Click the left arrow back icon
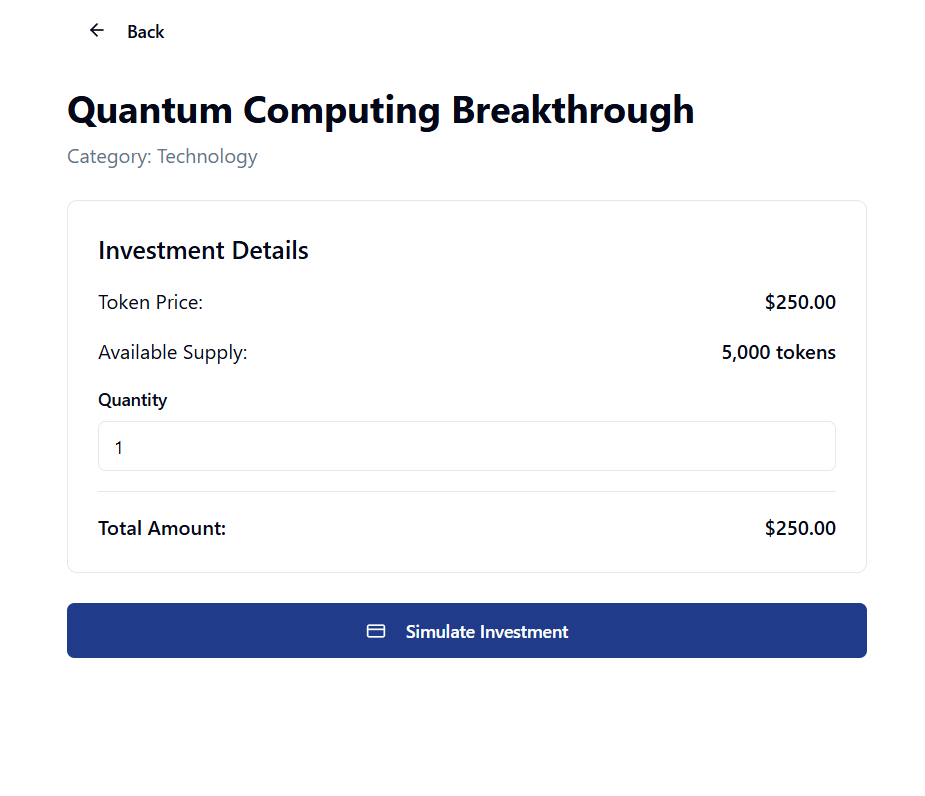This screenshot has width=925, height=796. pyautogui.click(x=97, y=31)
